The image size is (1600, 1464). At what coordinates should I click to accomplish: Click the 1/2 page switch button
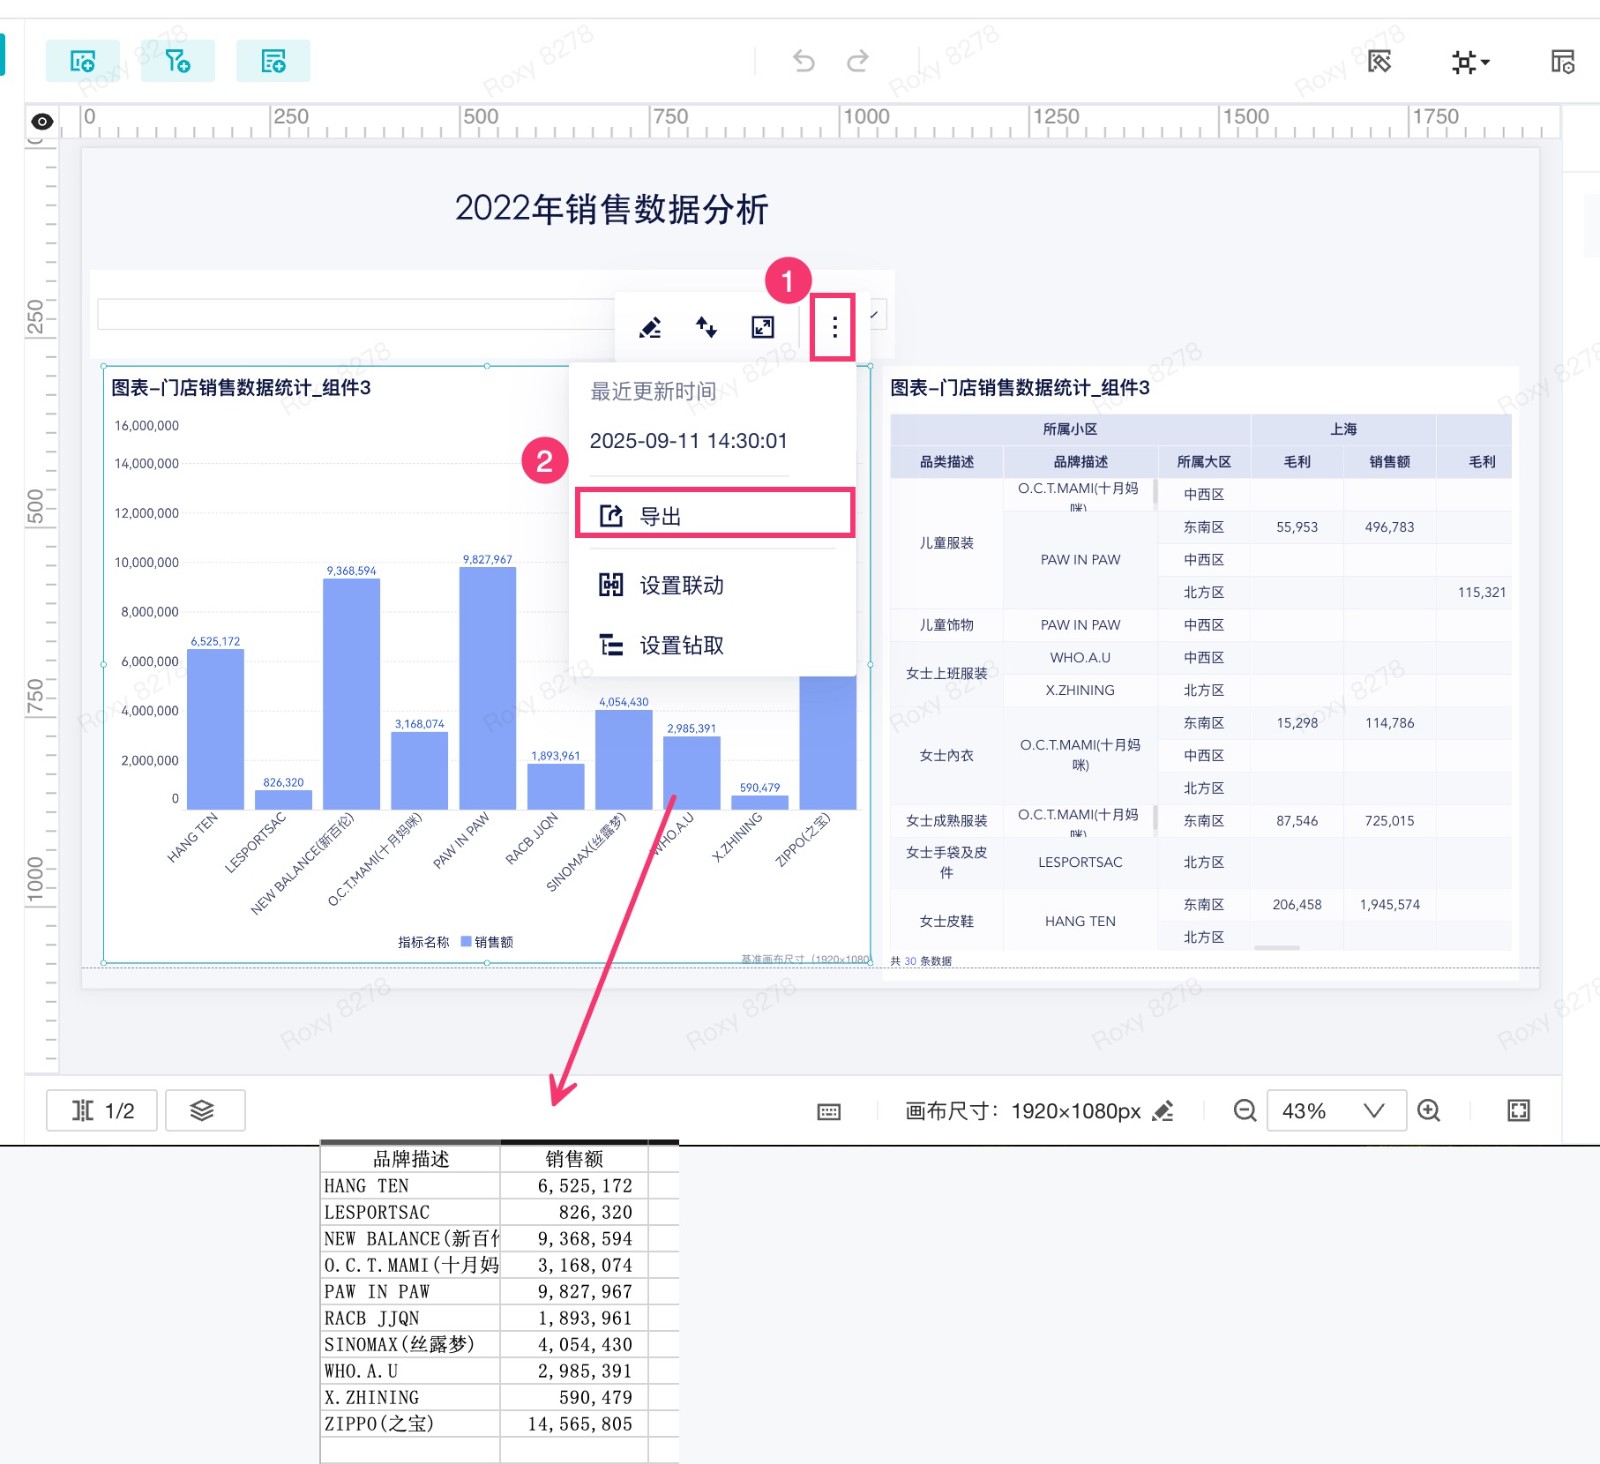click(102, 1110)
